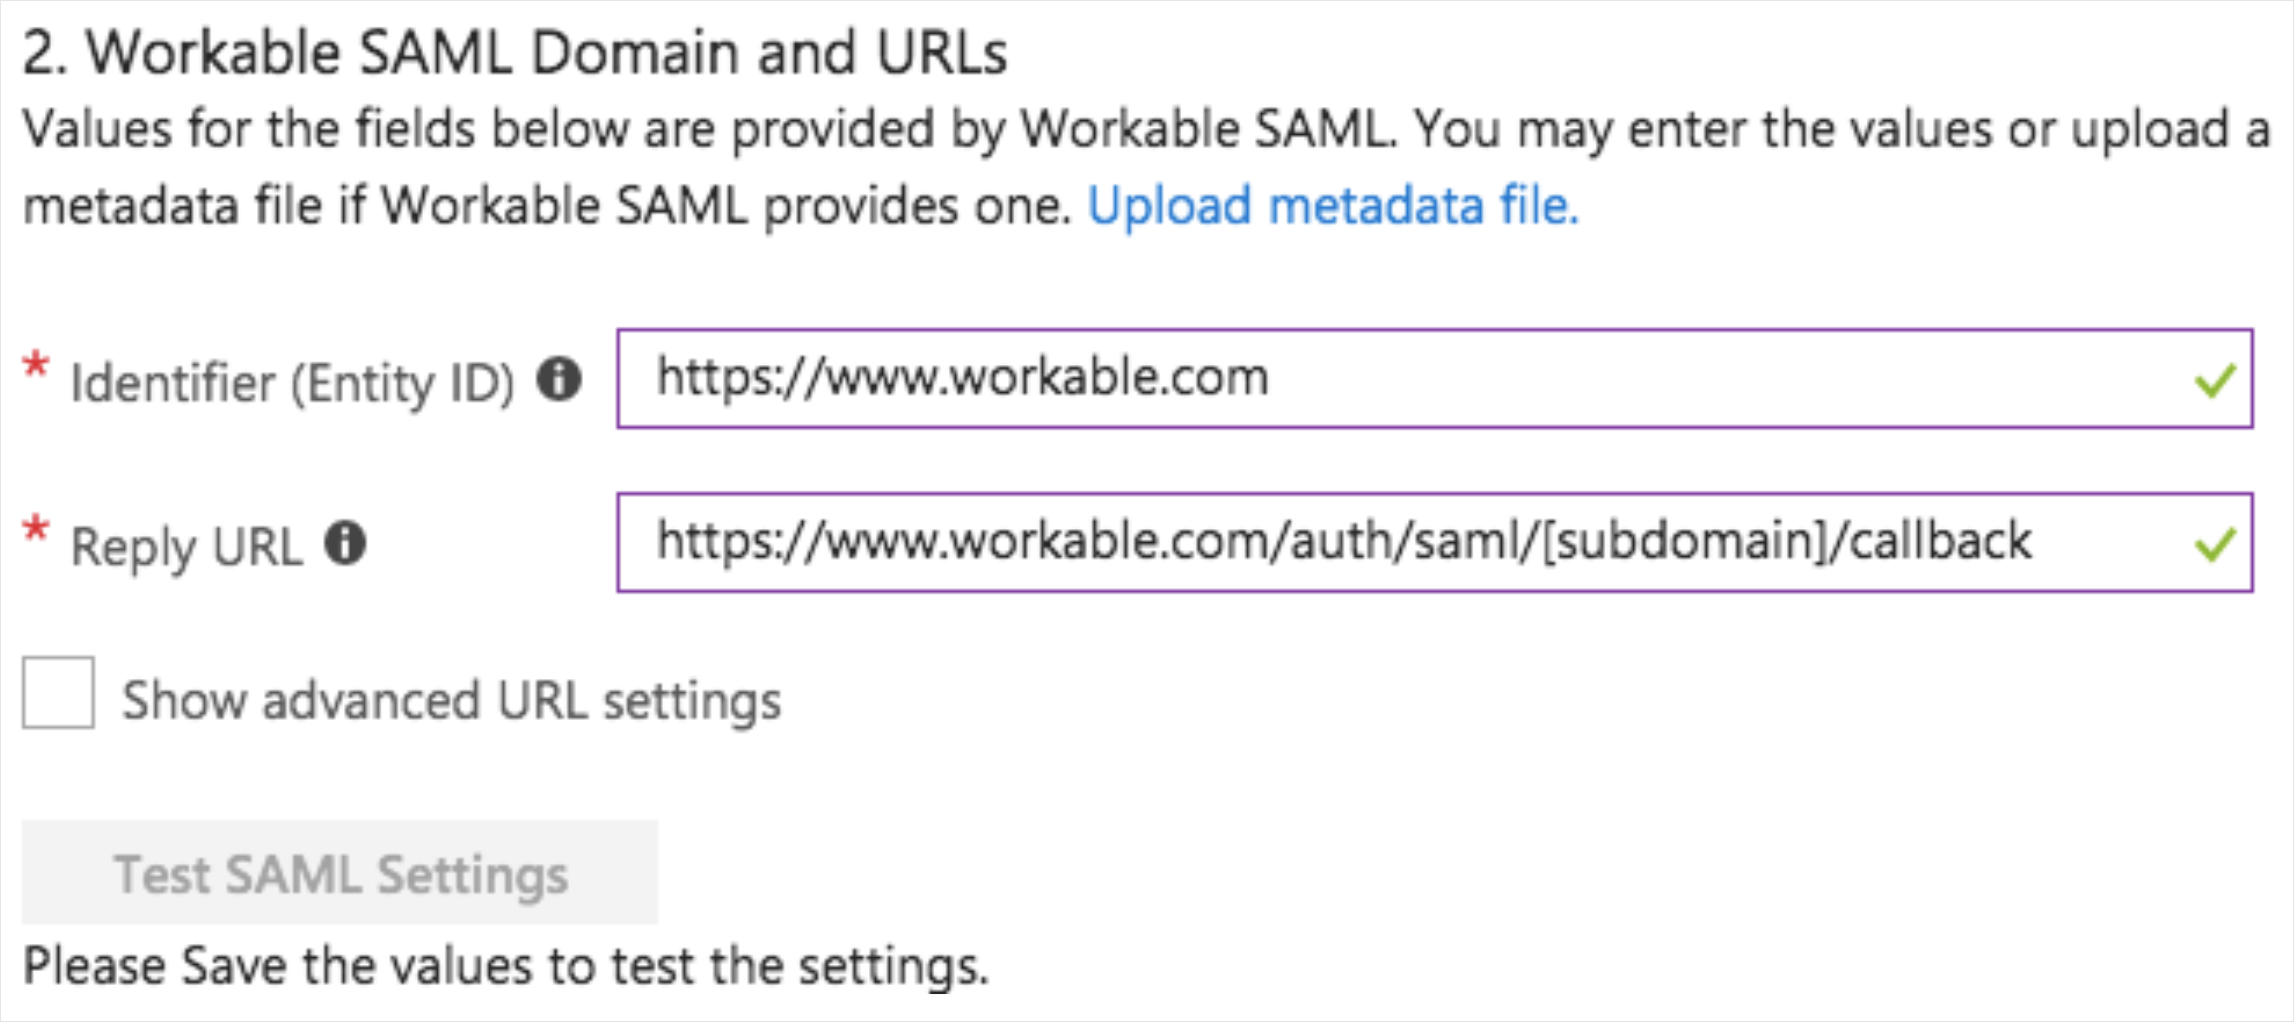Click green checkmark in Identifier field
Viewport: 2294px width, 1022px height.
pos(2215,380)
